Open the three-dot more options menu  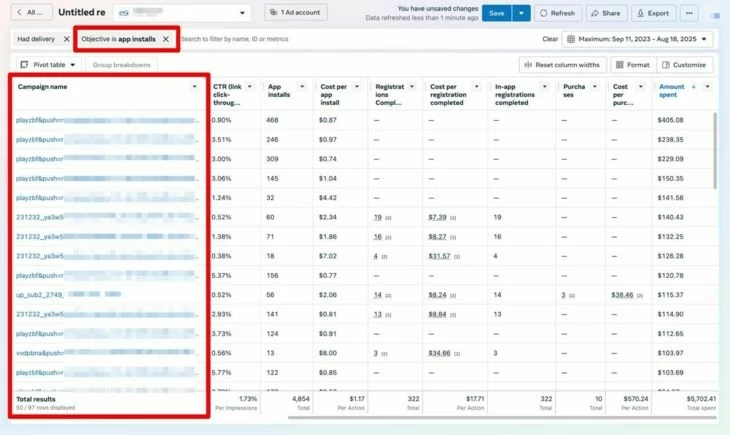(689, 13)
